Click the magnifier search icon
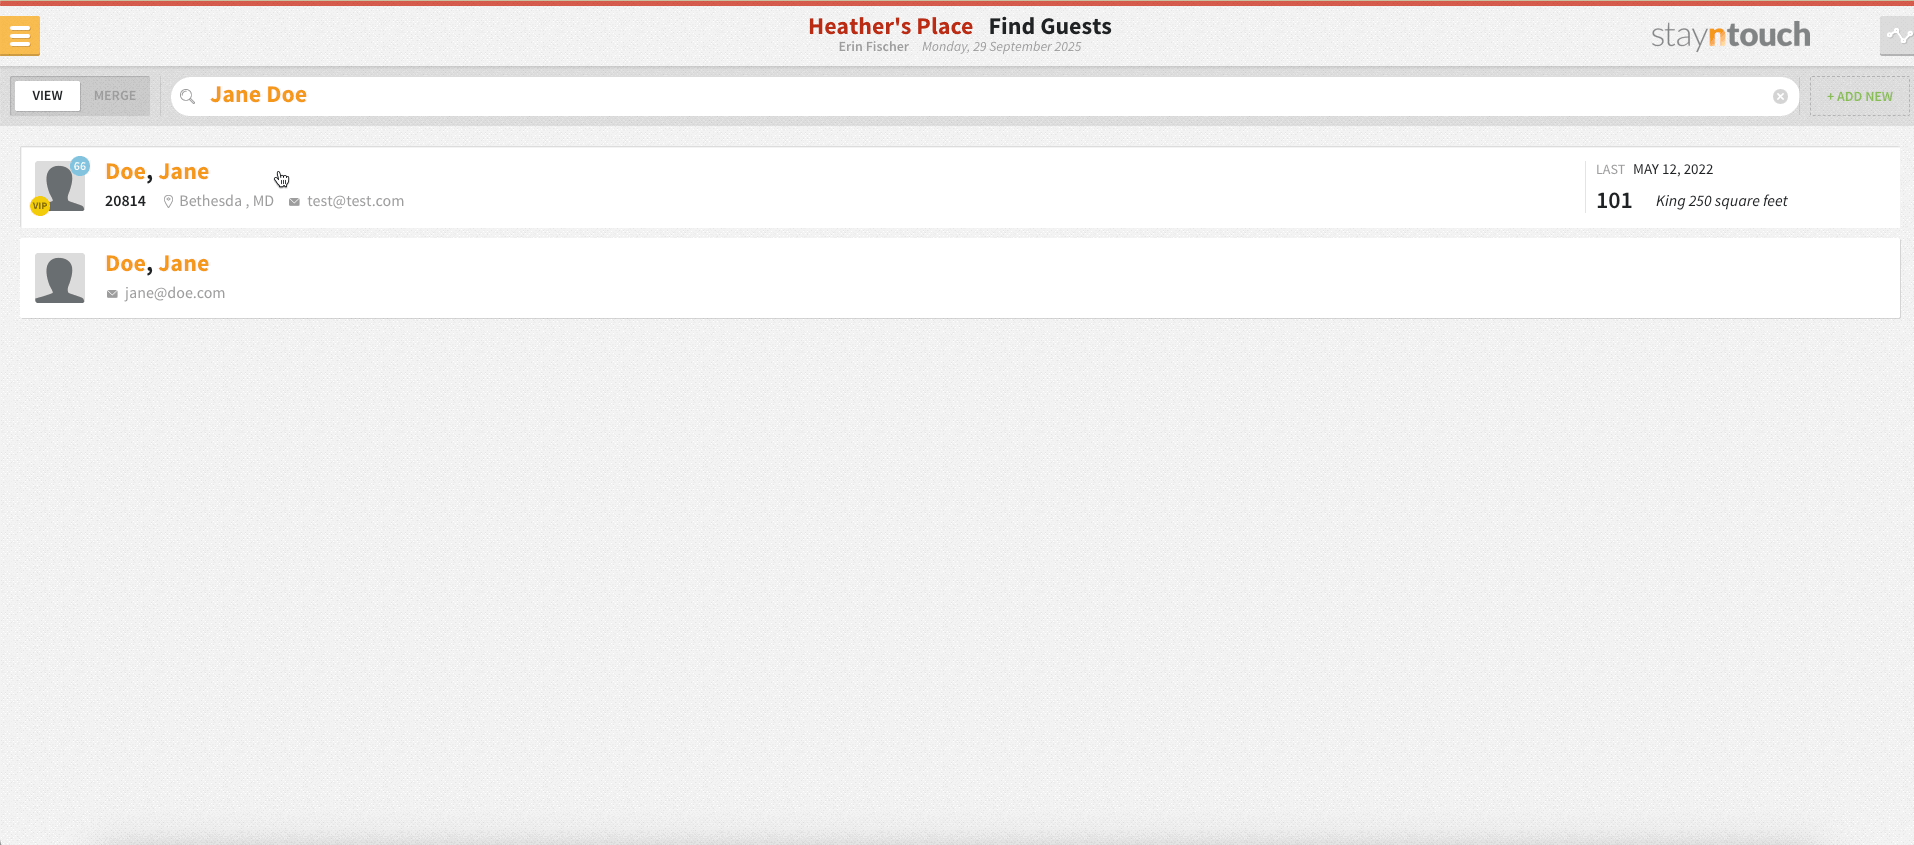The width and height of the screenshot is (1914, 845). [187, 96]
